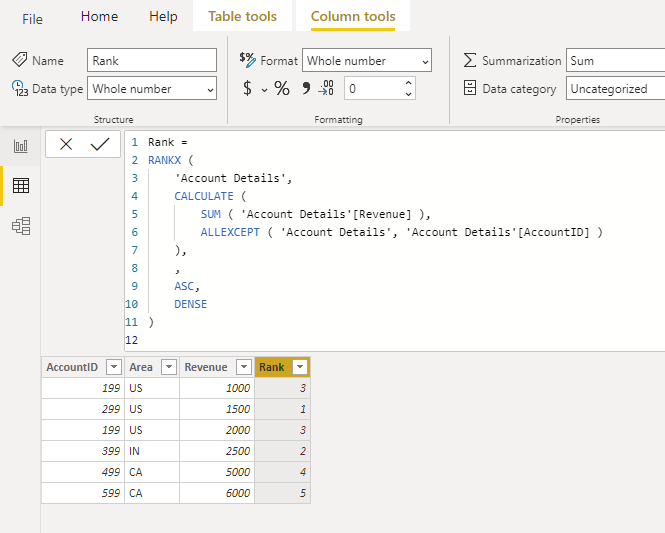Click CALCULATE keyword in formula line 4
665x533 pixels.
(x=204, y=196)
